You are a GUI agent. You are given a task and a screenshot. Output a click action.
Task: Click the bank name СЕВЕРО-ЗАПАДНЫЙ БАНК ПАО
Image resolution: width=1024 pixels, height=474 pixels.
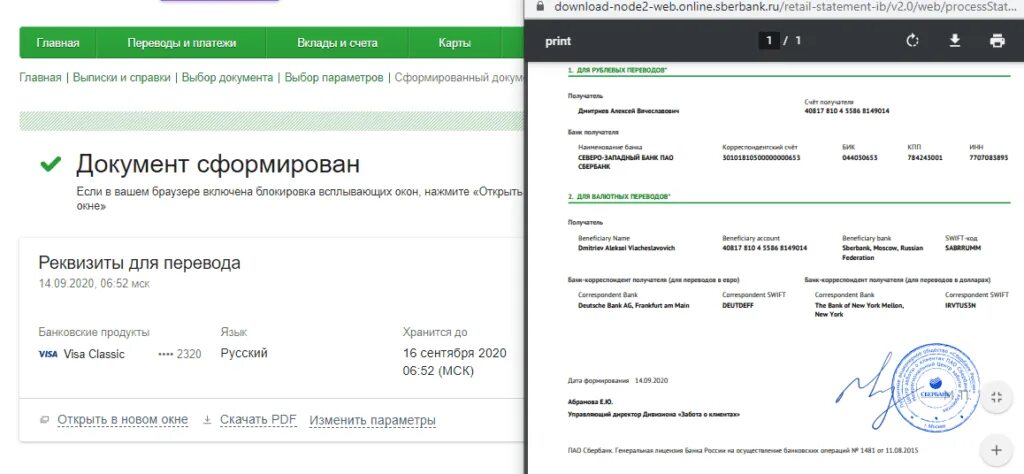click(x=626, y=162)
